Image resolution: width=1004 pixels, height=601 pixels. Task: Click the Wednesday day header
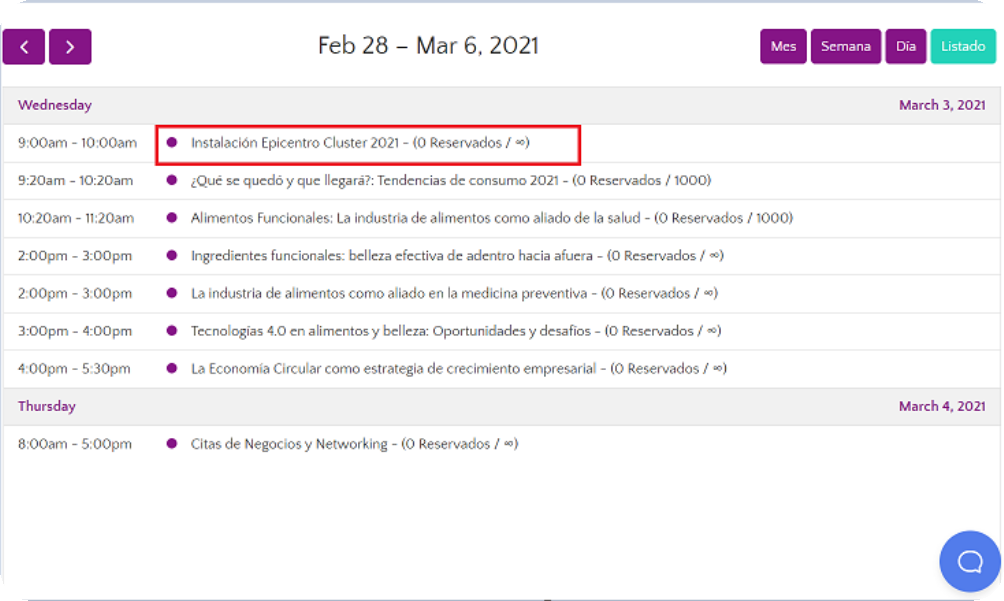pos(55,105)
